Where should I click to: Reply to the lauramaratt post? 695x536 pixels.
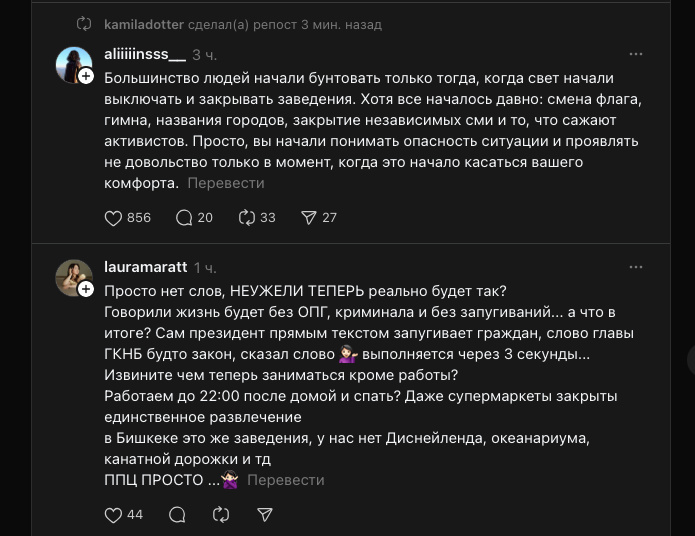pyautogui.click(x=178, y=514)
